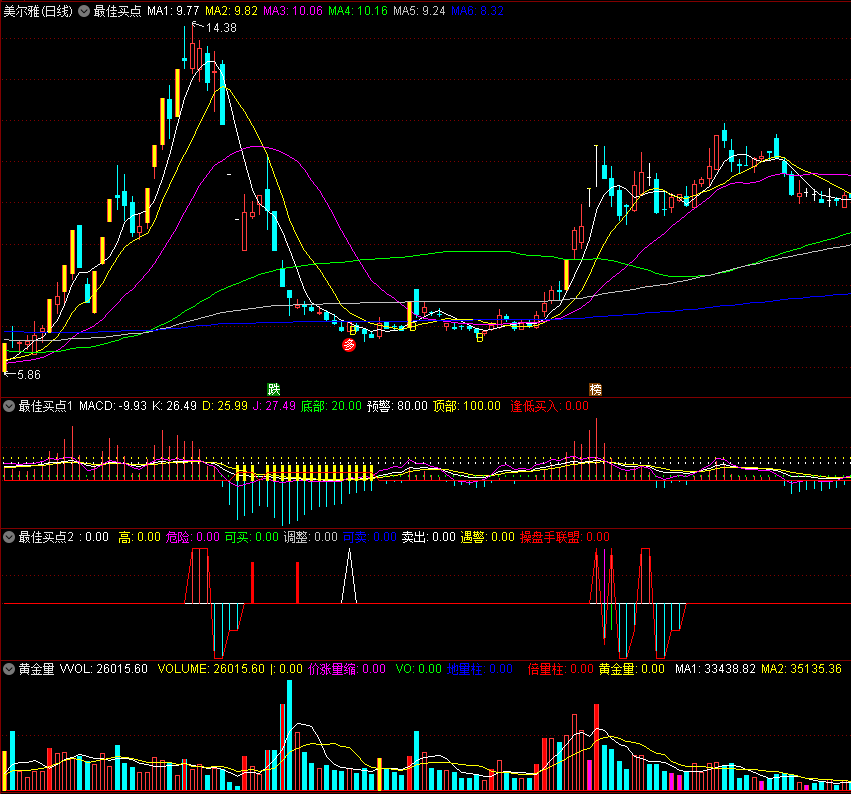Open the 黄金量 volume indicator dropdown arrow

[9, 669]
